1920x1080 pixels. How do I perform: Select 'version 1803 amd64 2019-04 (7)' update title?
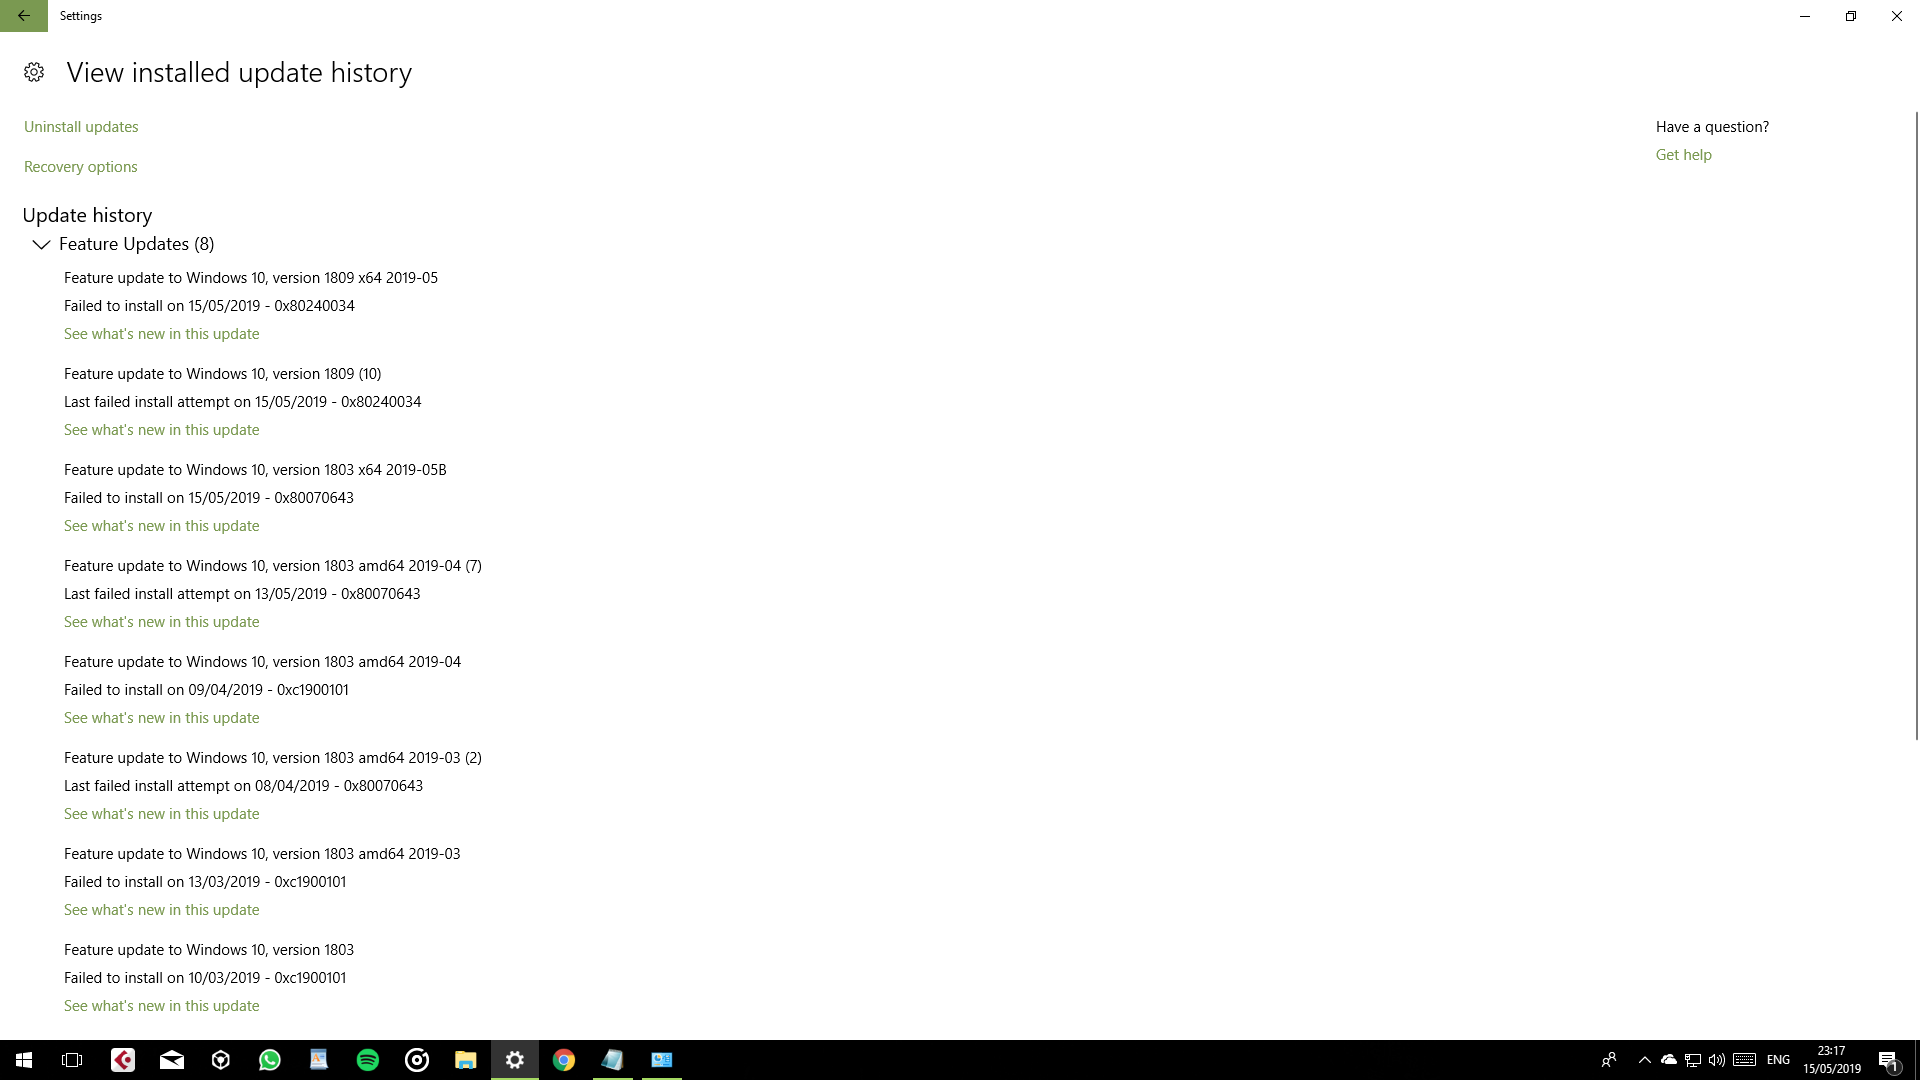[x=273, y=566]
